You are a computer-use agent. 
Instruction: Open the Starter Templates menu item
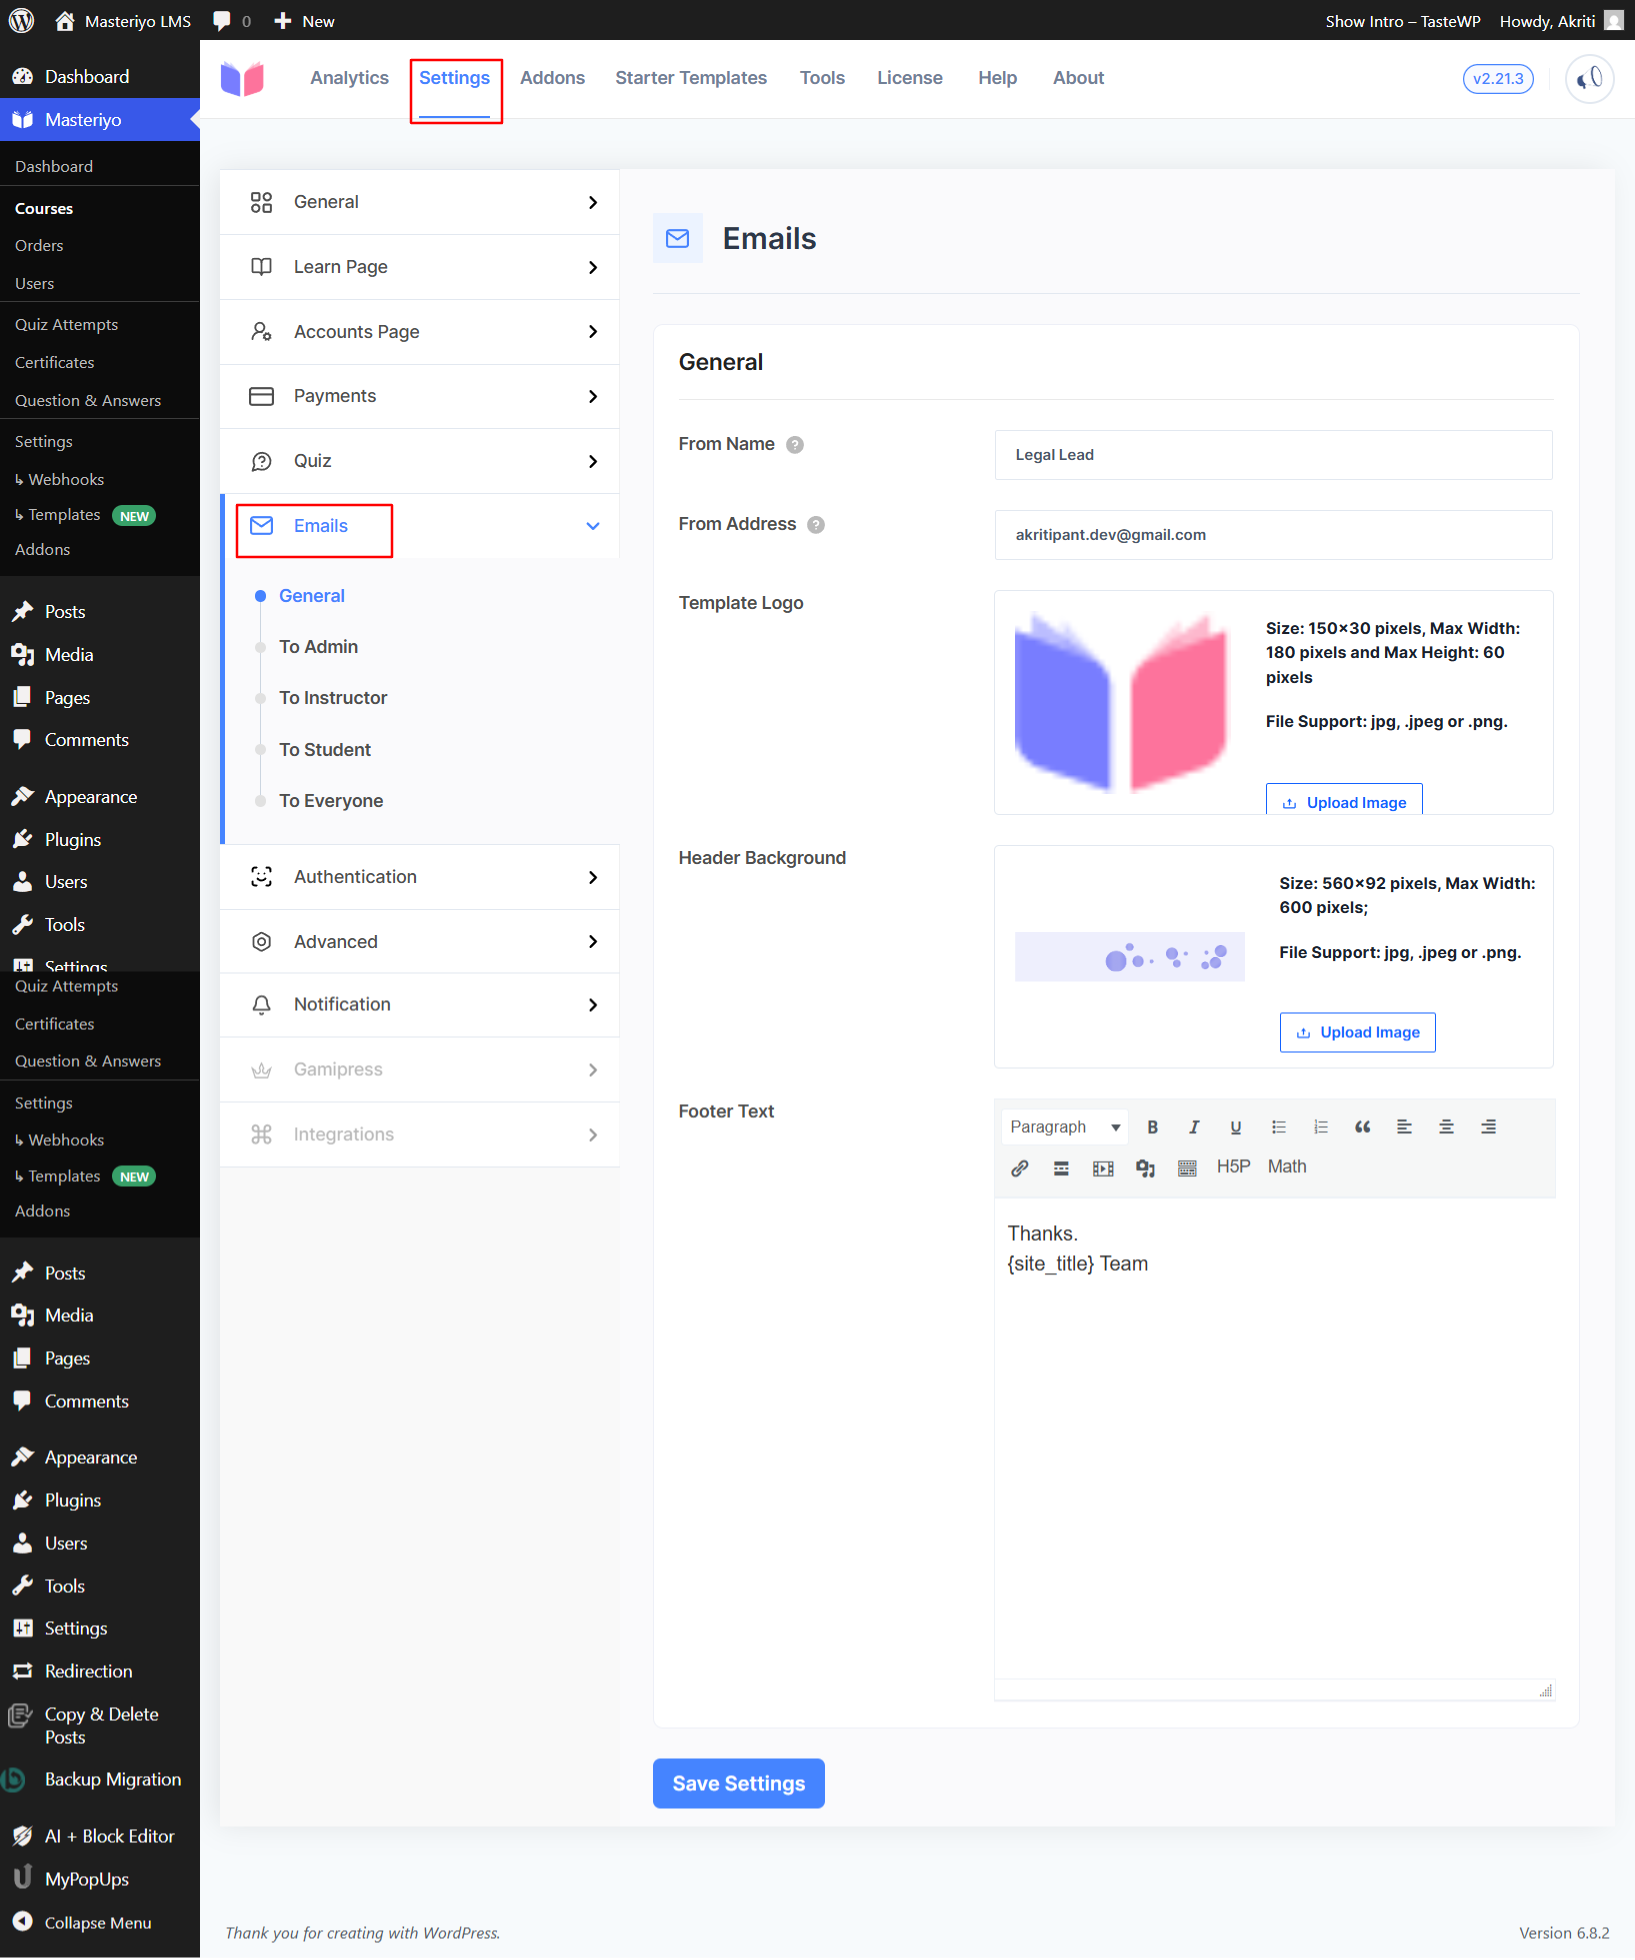coord(690,77)
